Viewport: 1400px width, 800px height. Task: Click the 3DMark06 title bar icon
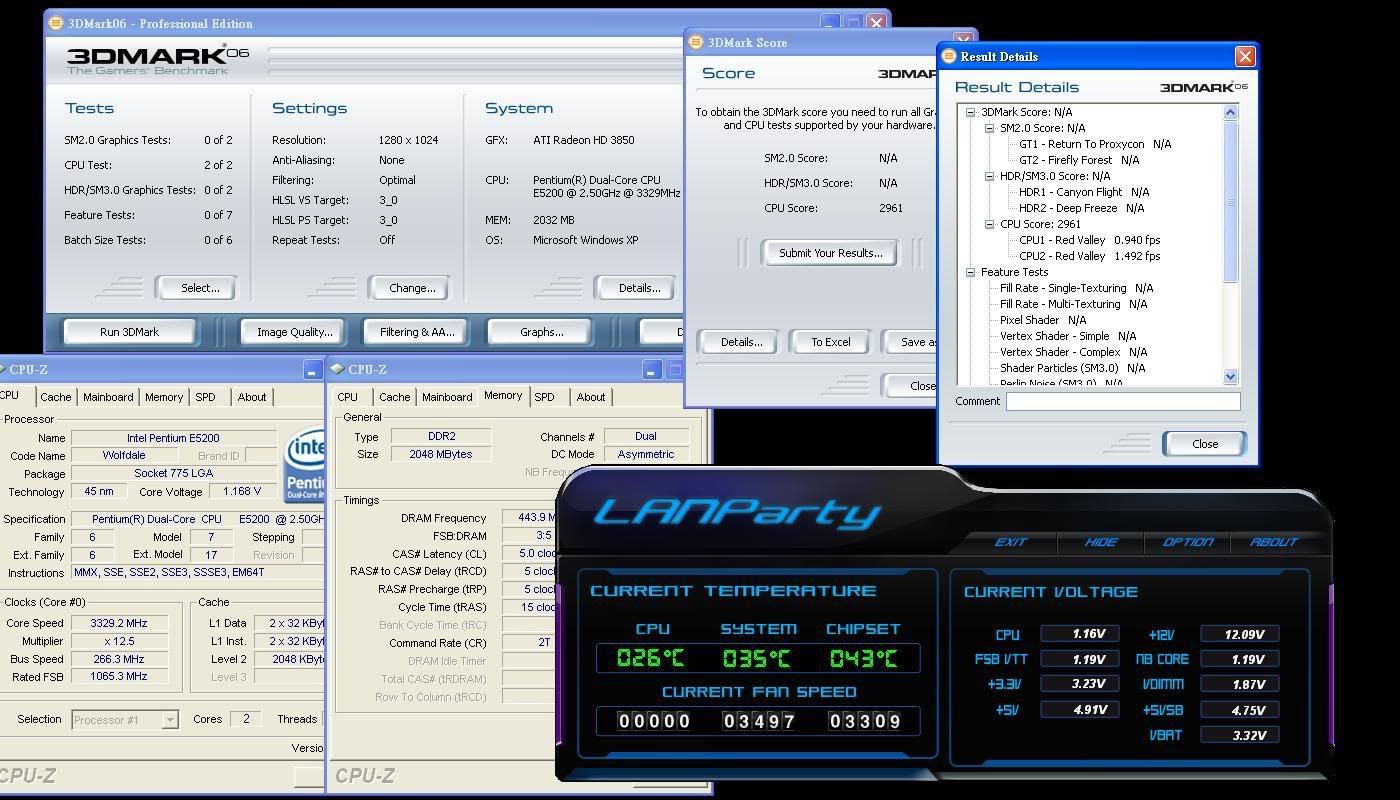click(x=56, y=23)
